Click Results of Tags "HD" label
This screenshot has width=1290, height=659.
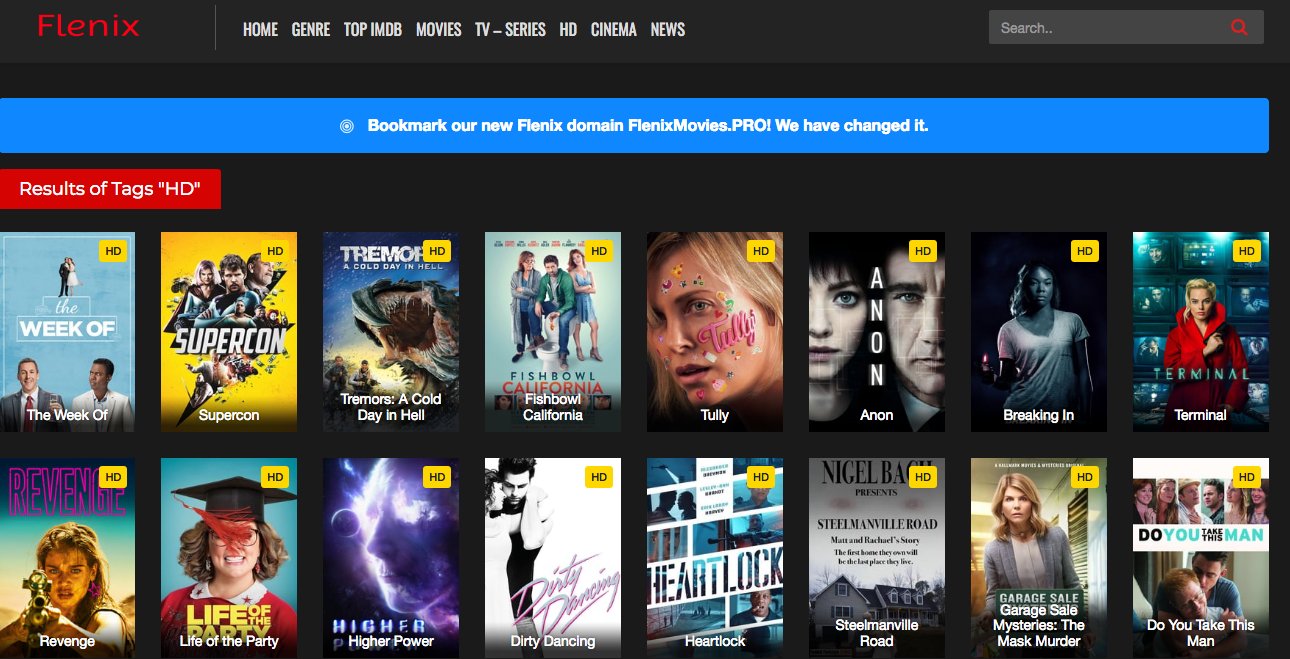click(110, 189)
